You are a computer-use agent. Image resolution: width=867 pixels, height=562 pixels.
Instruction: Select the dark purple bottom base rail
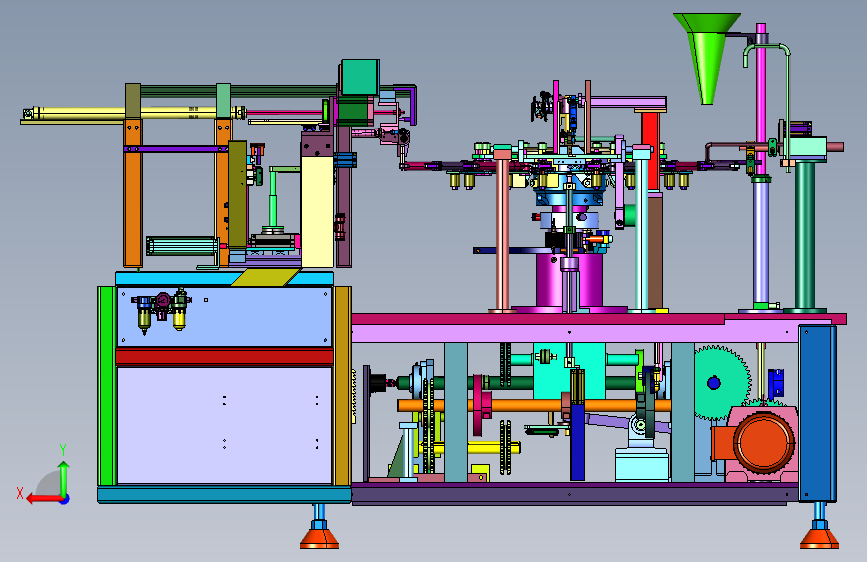point(575,492)
